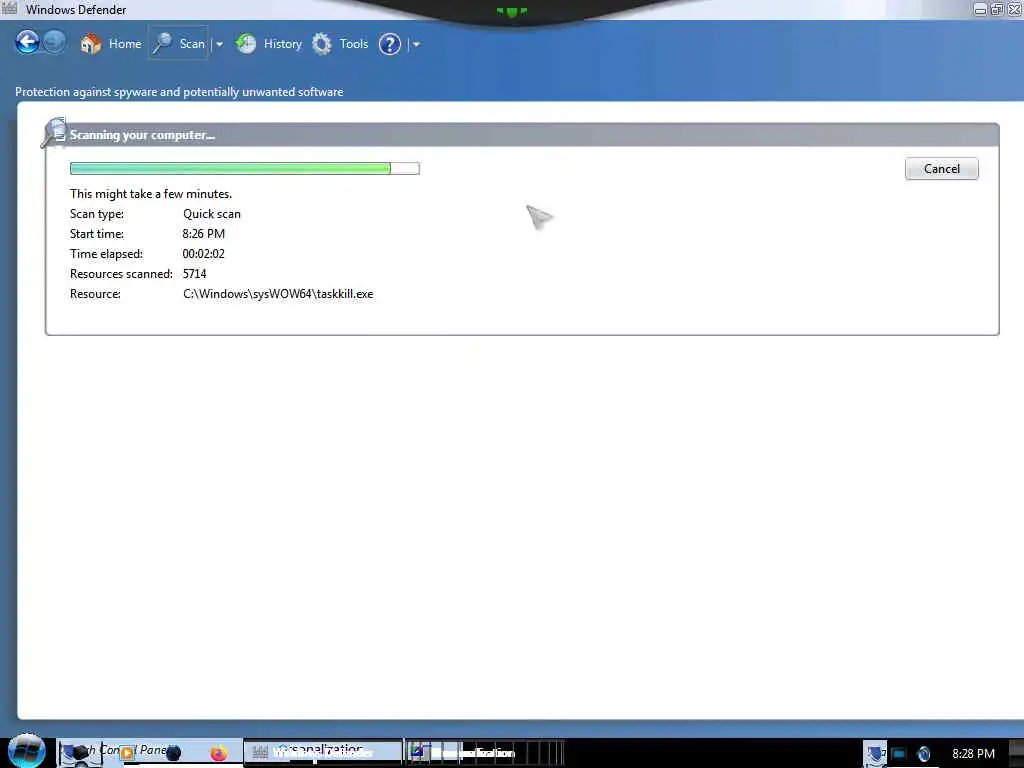1024x768 pixels.
Task: Click the 'Protection against spyware' tagline text
Action: click(179, 92)
